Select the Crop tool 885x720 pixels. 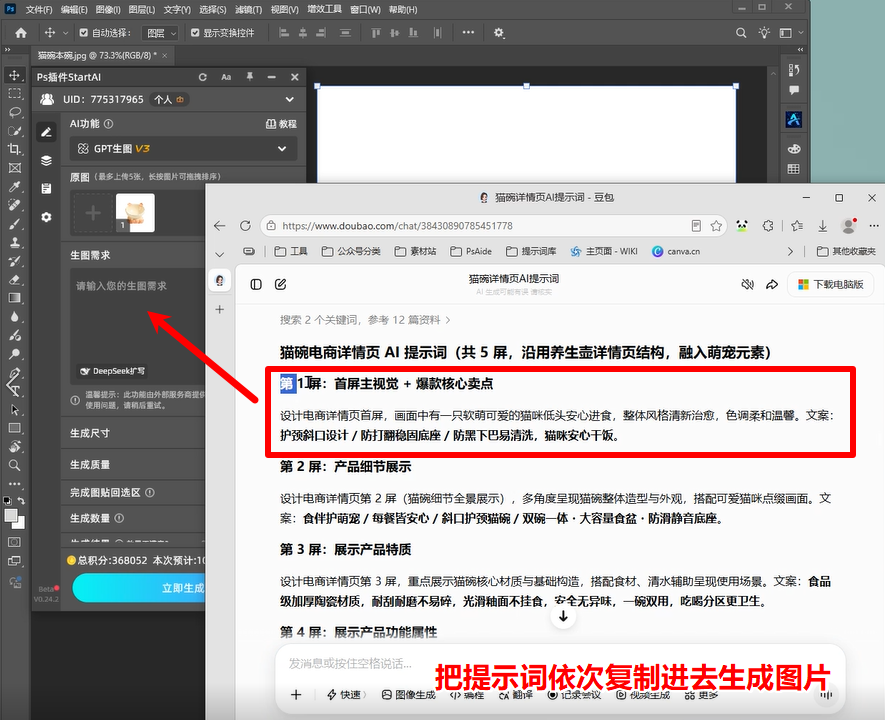click(x=15, y=150)
